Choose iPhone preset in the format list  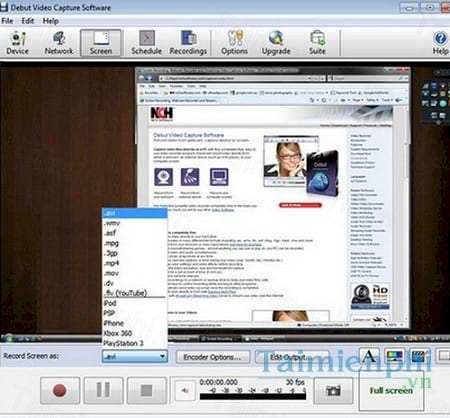point(134,323)
